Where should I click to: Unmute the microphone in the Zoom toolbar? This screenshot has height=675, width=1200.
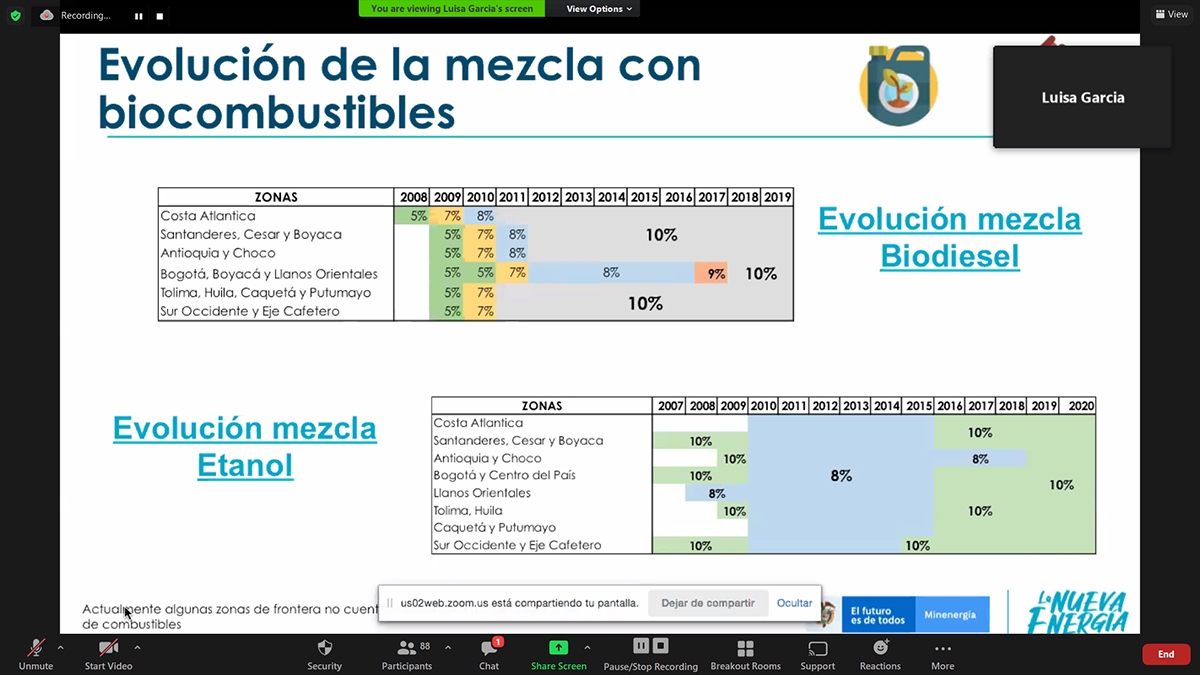(35, 649)
